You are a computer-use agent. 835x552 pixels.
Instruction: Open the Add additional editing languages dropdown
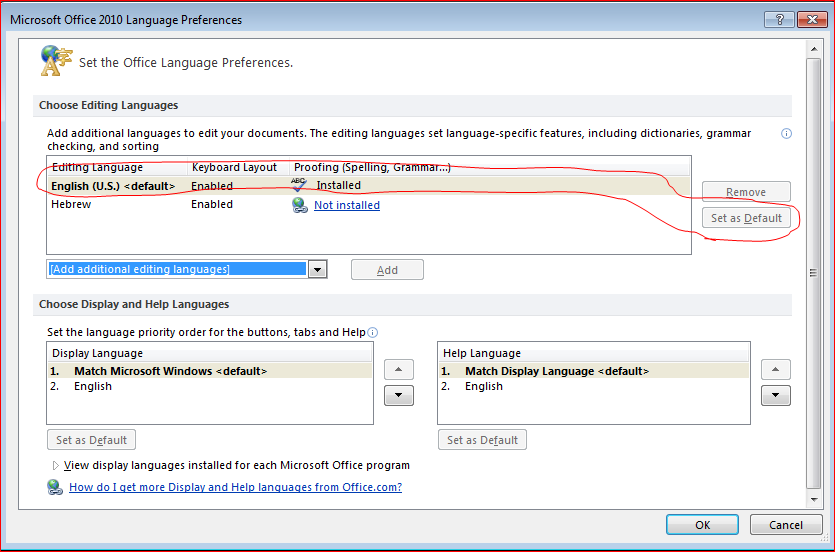point(317,270)
